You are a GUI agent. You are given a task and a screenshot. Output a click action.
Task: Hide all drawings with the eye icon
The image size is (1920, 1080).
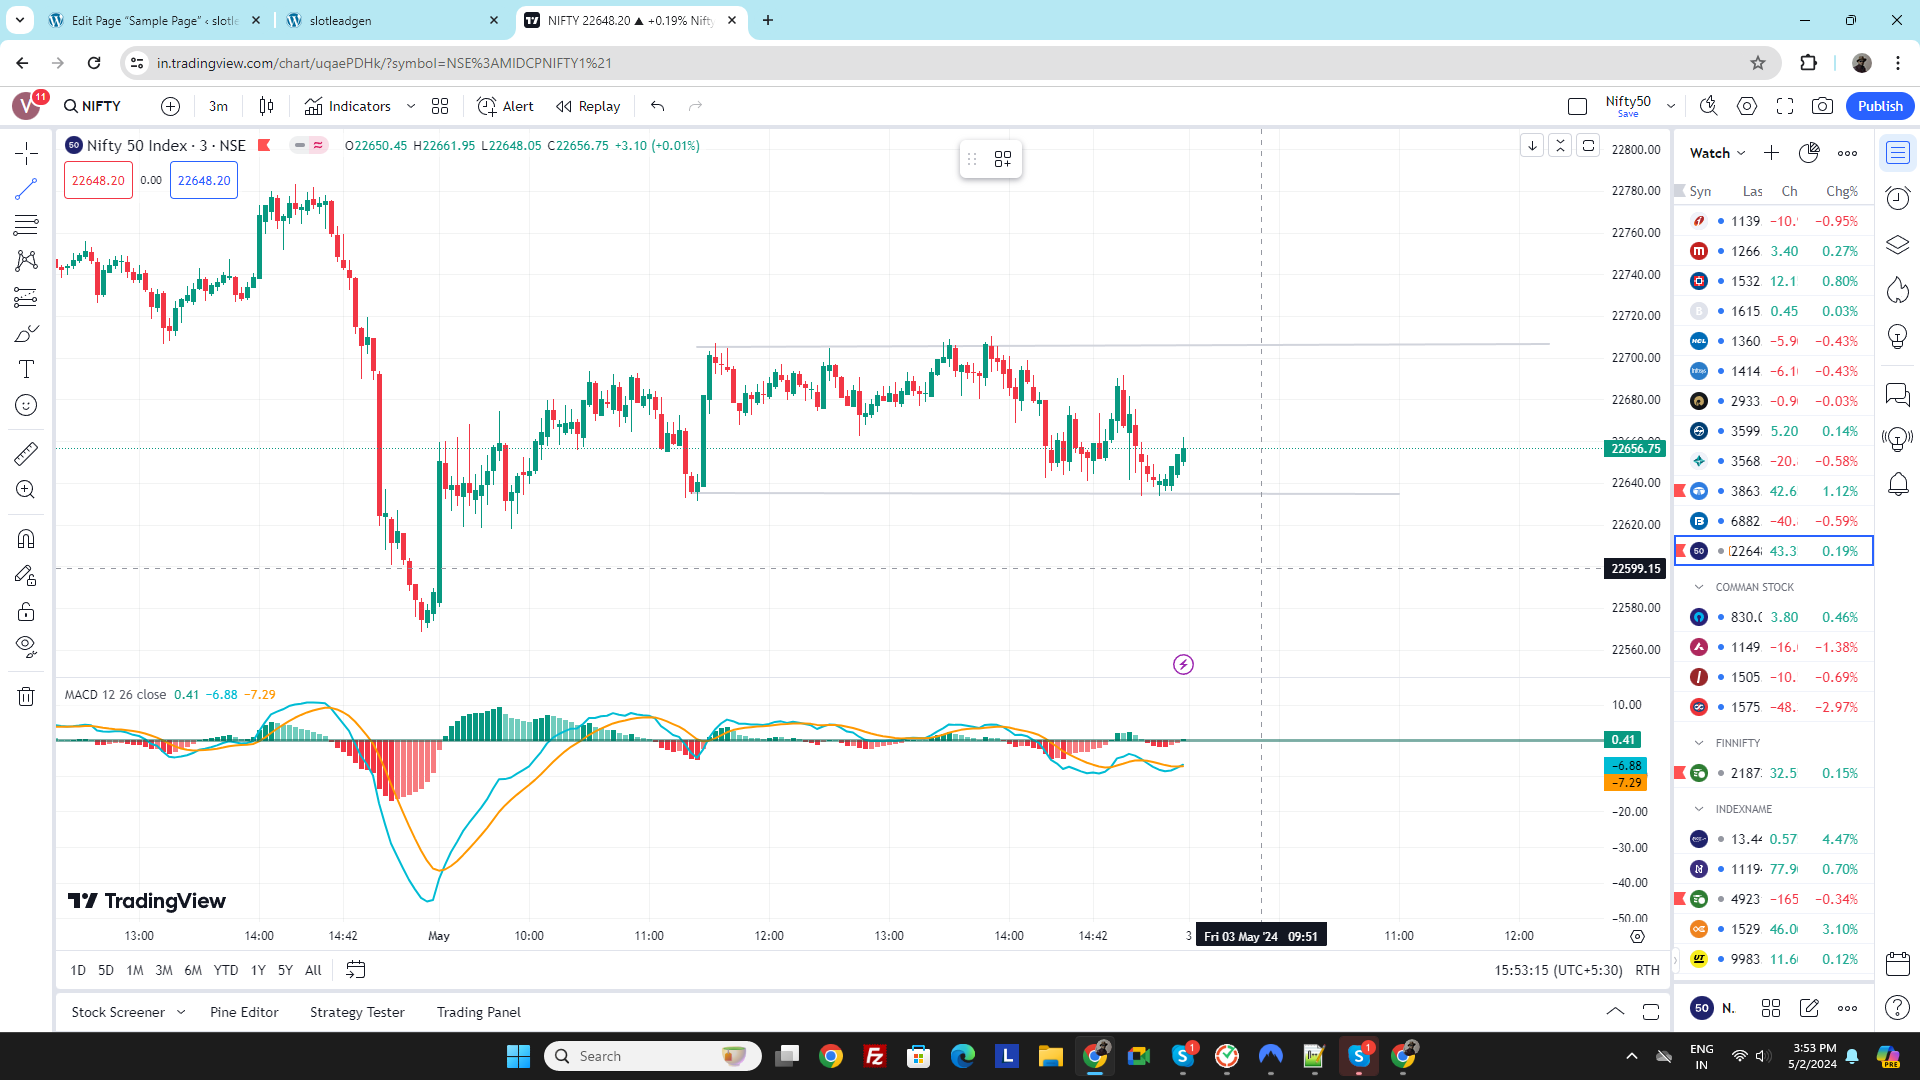click(x=26, y=647)
